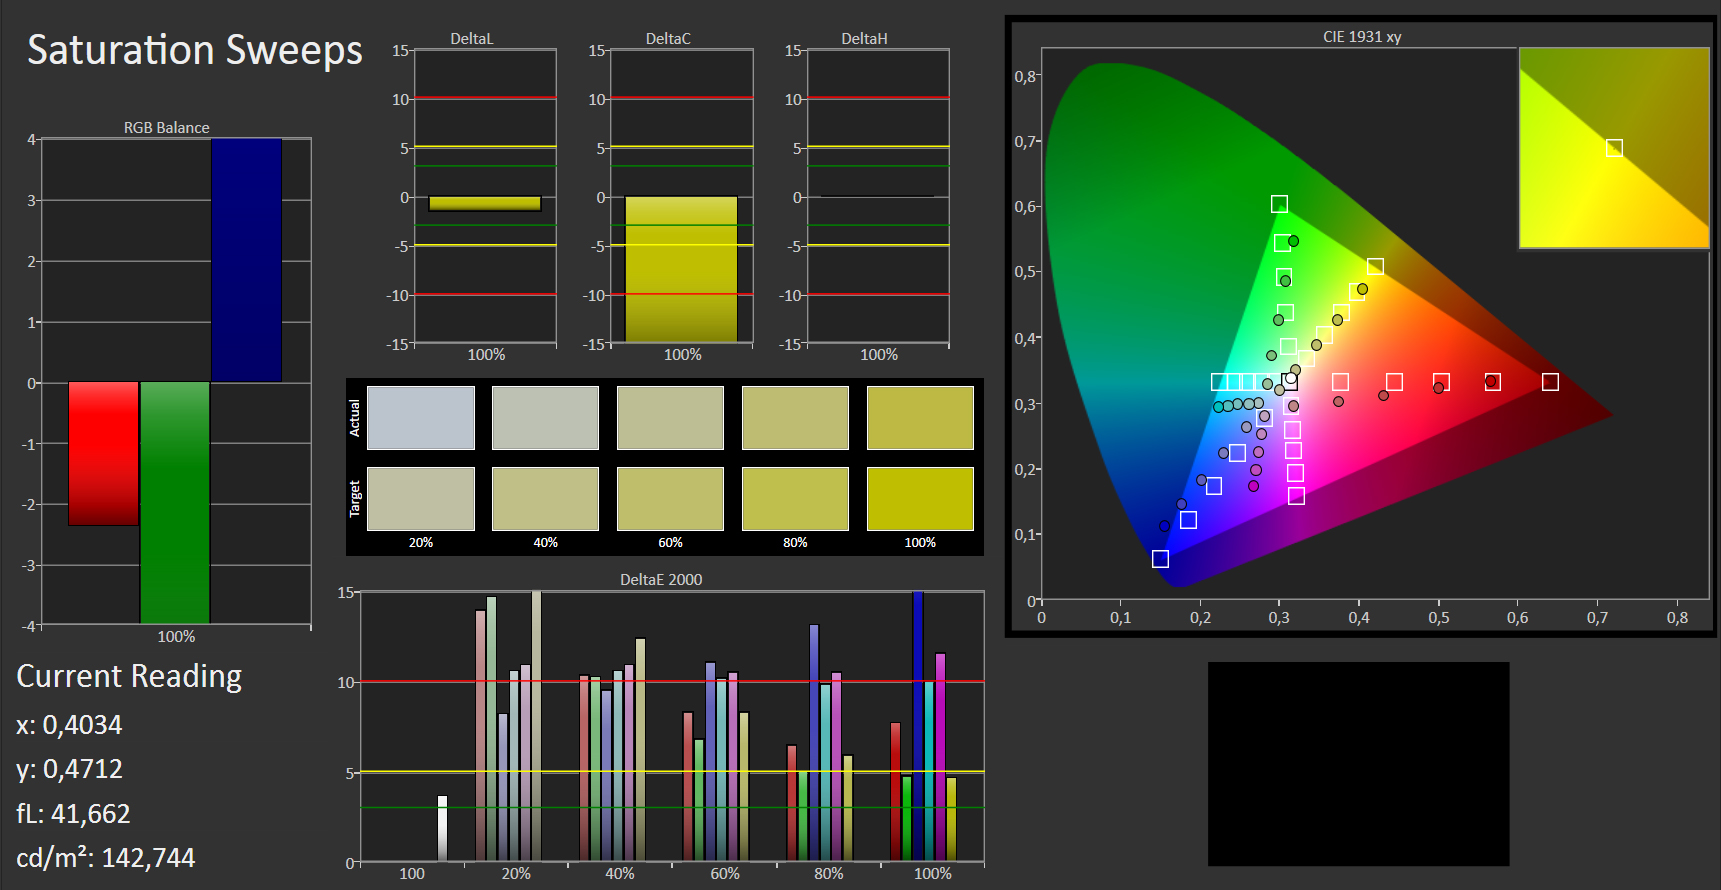Click the blue bar in RGB Balance
The image size is (1721, 890).
[x=246, y=260]
